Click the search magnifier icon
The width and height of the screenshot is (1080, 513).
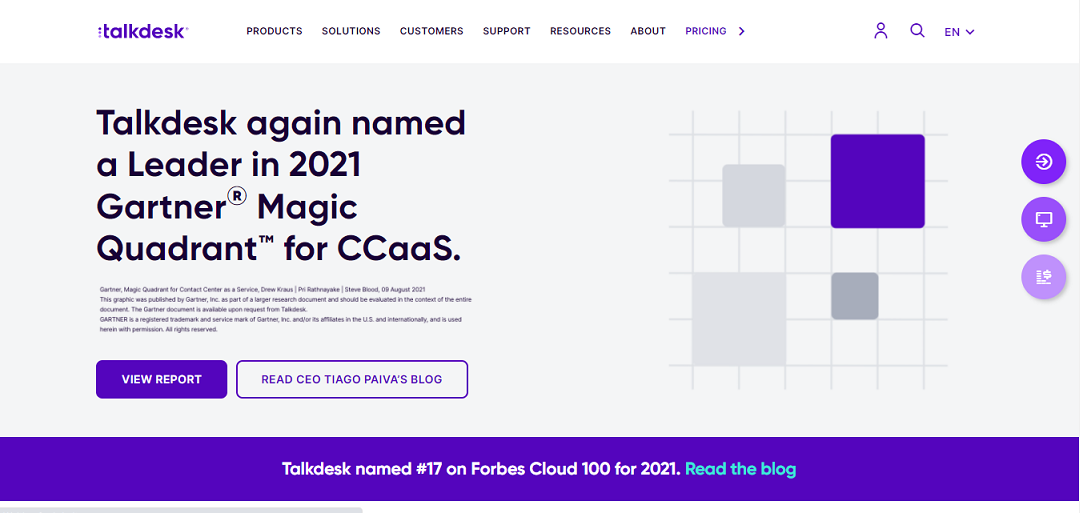[x=917, y=30]
